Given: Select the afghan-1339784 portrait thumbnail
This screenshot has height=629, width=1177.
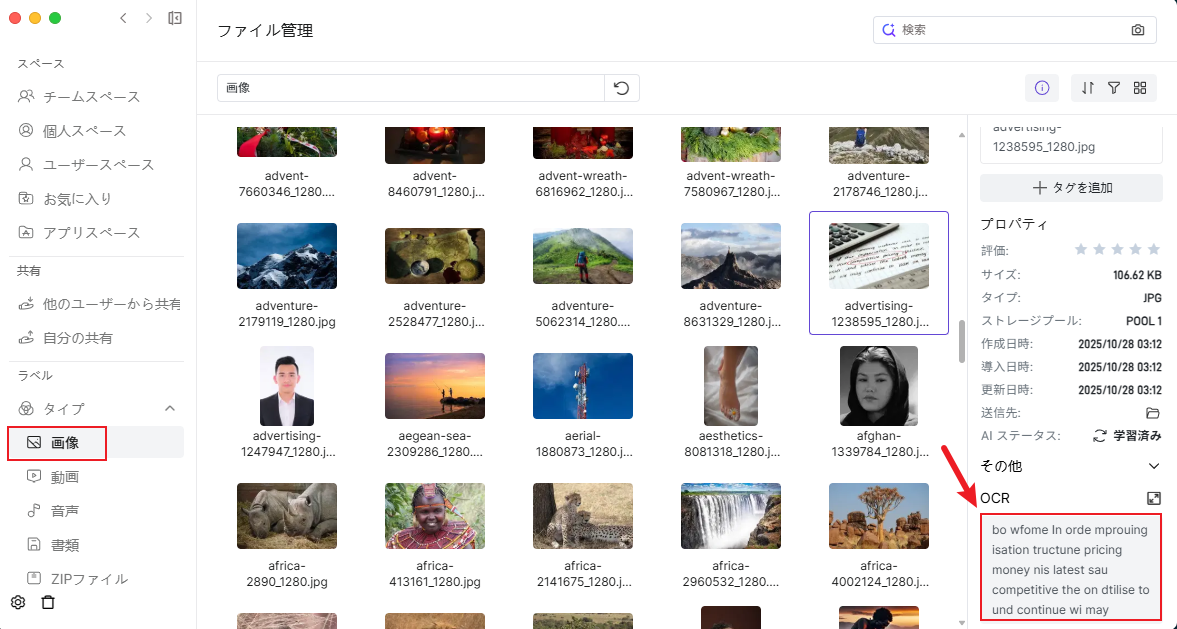Looking at the screenshot, I should coord(879,386).
